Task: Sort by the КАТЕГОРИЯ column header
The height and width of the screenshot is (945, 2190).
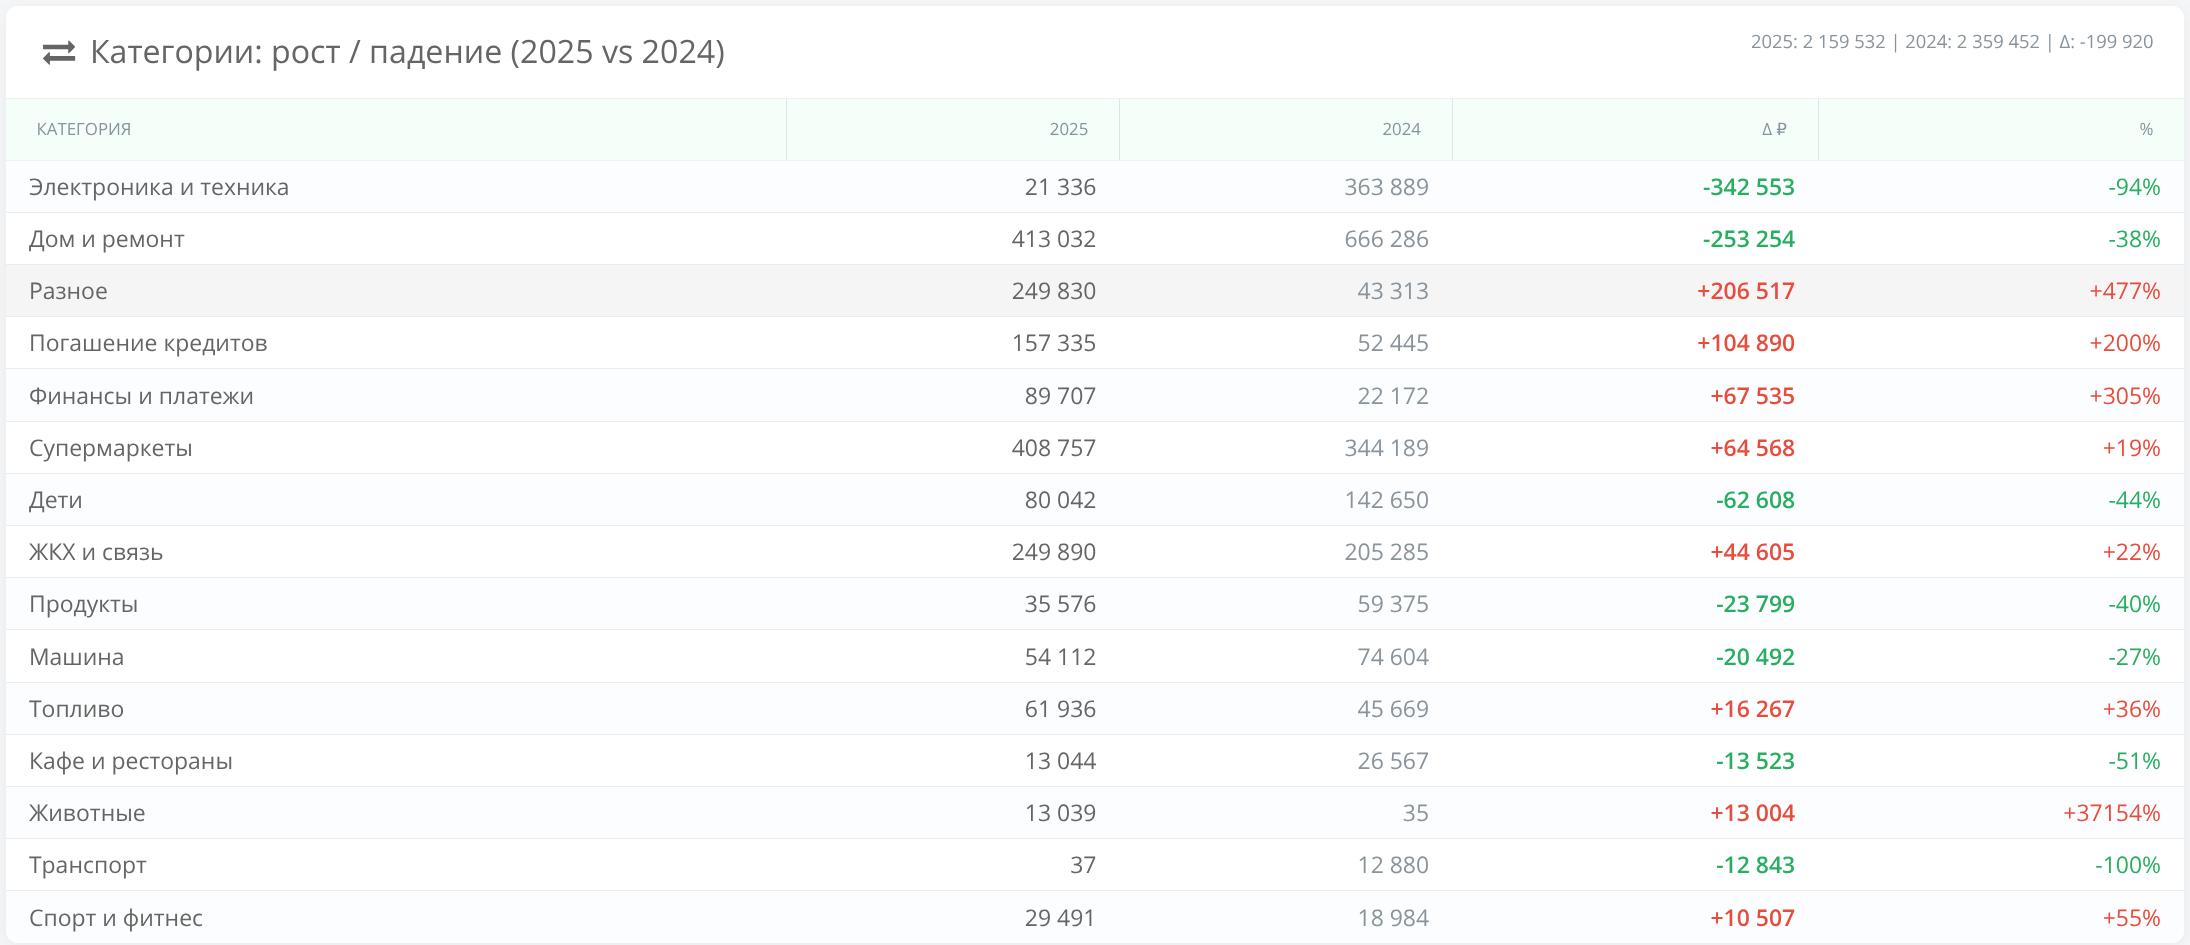Action: (x=84, y=129)
